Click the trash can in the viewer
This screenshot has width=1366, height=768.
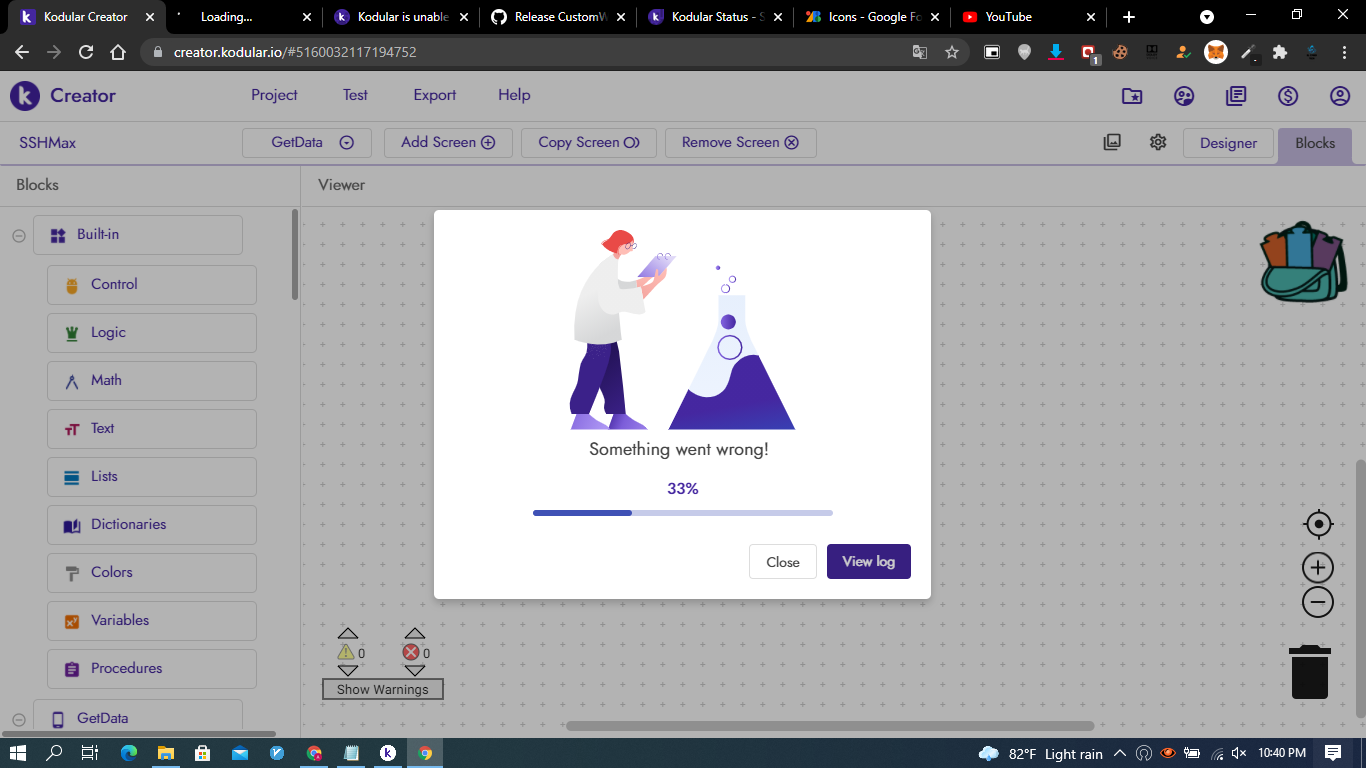[1310, 672]
